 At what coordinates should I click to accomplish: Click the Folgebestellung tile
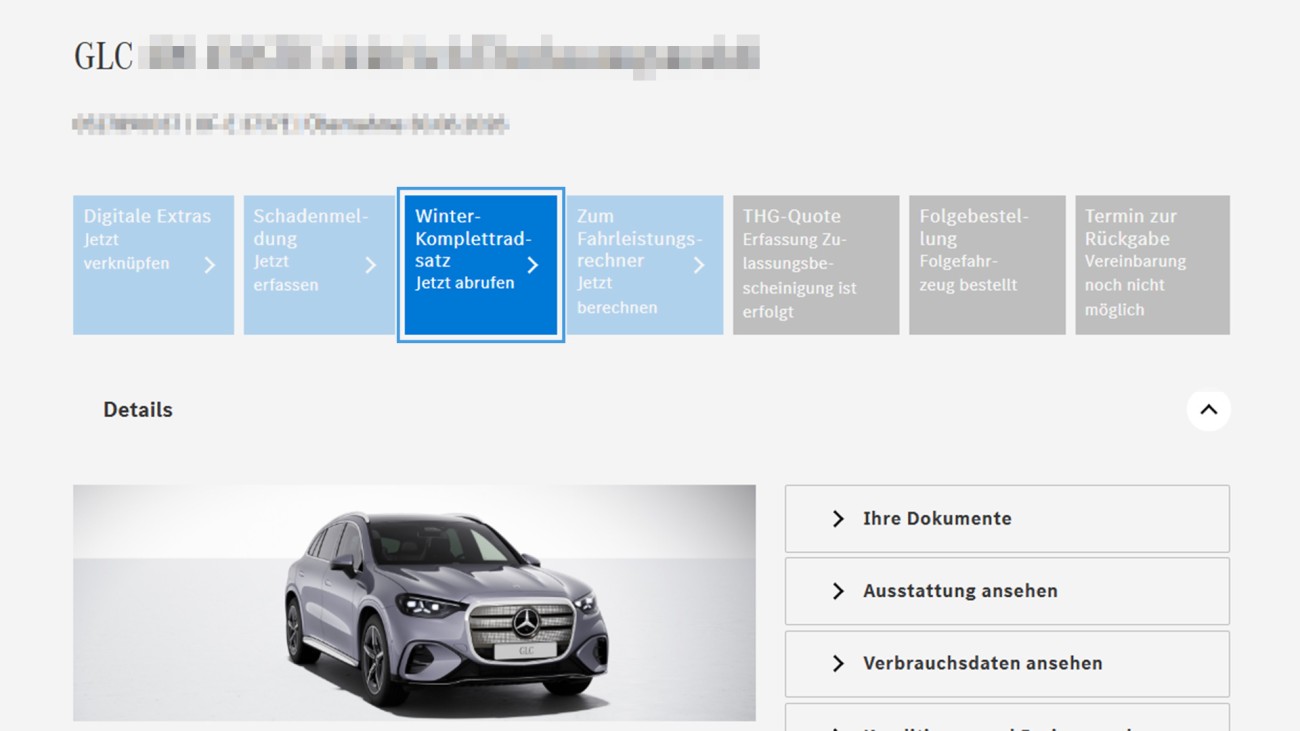click(x=987, y=265)
